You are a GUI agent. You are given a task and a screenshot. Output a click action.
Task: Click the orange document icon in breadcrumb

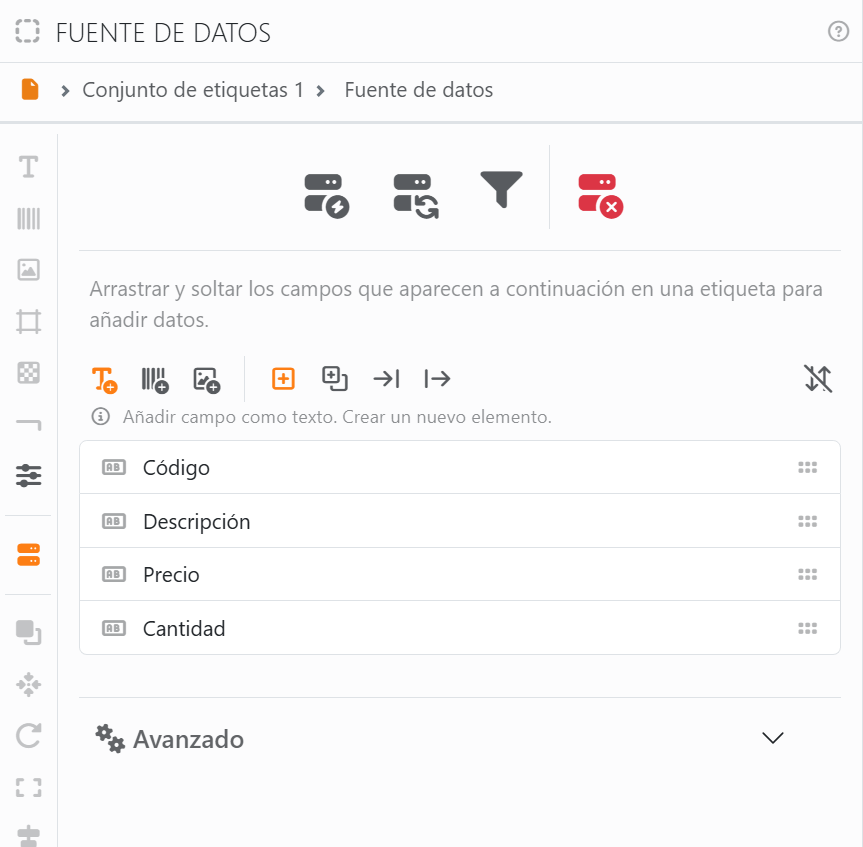coord(30,89)
